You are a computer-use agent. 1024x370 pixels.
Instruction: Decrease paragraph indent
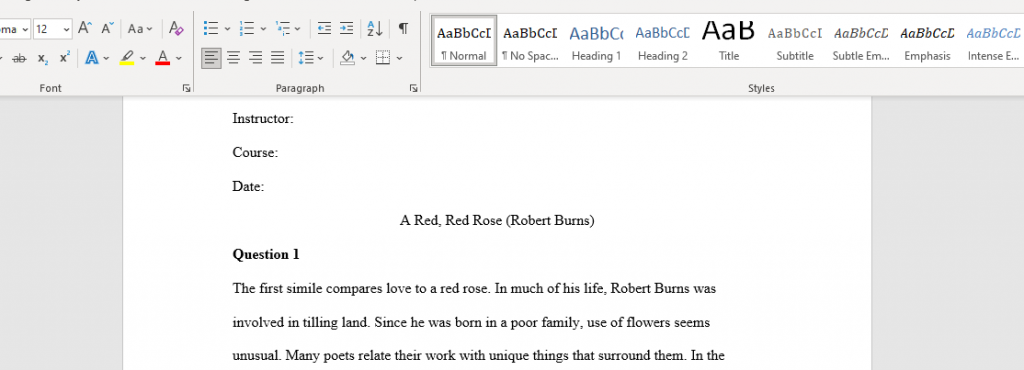tap(324, 29)
